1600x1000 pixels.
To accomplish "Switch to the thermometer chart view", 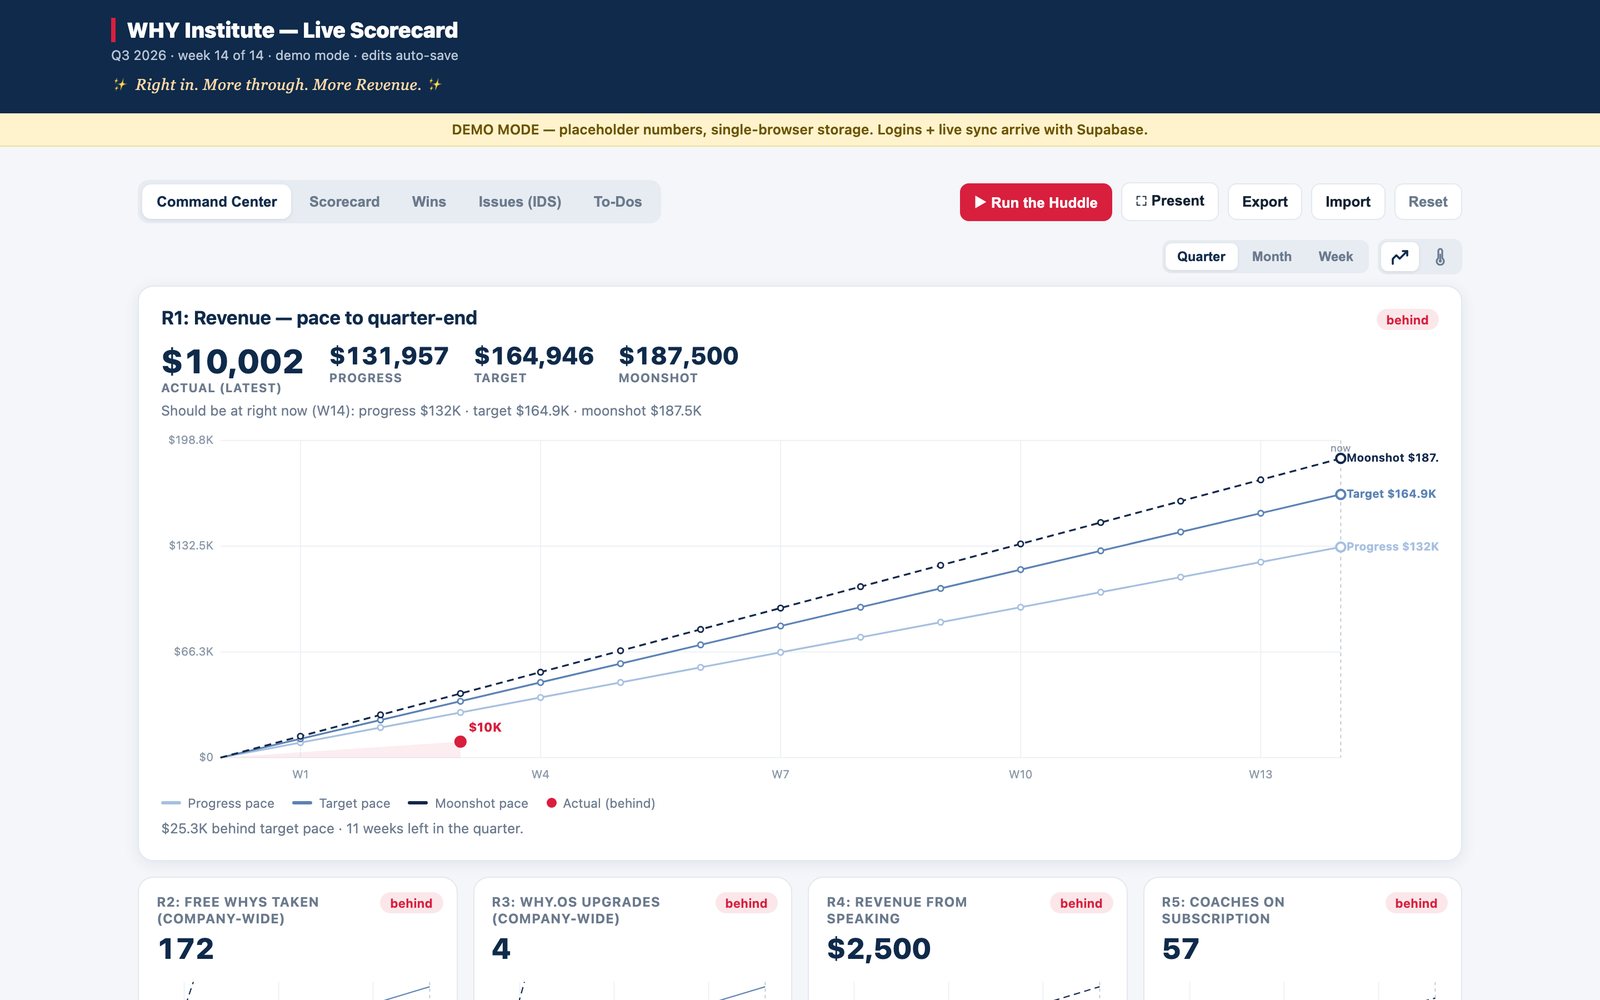I will 1440,257.
